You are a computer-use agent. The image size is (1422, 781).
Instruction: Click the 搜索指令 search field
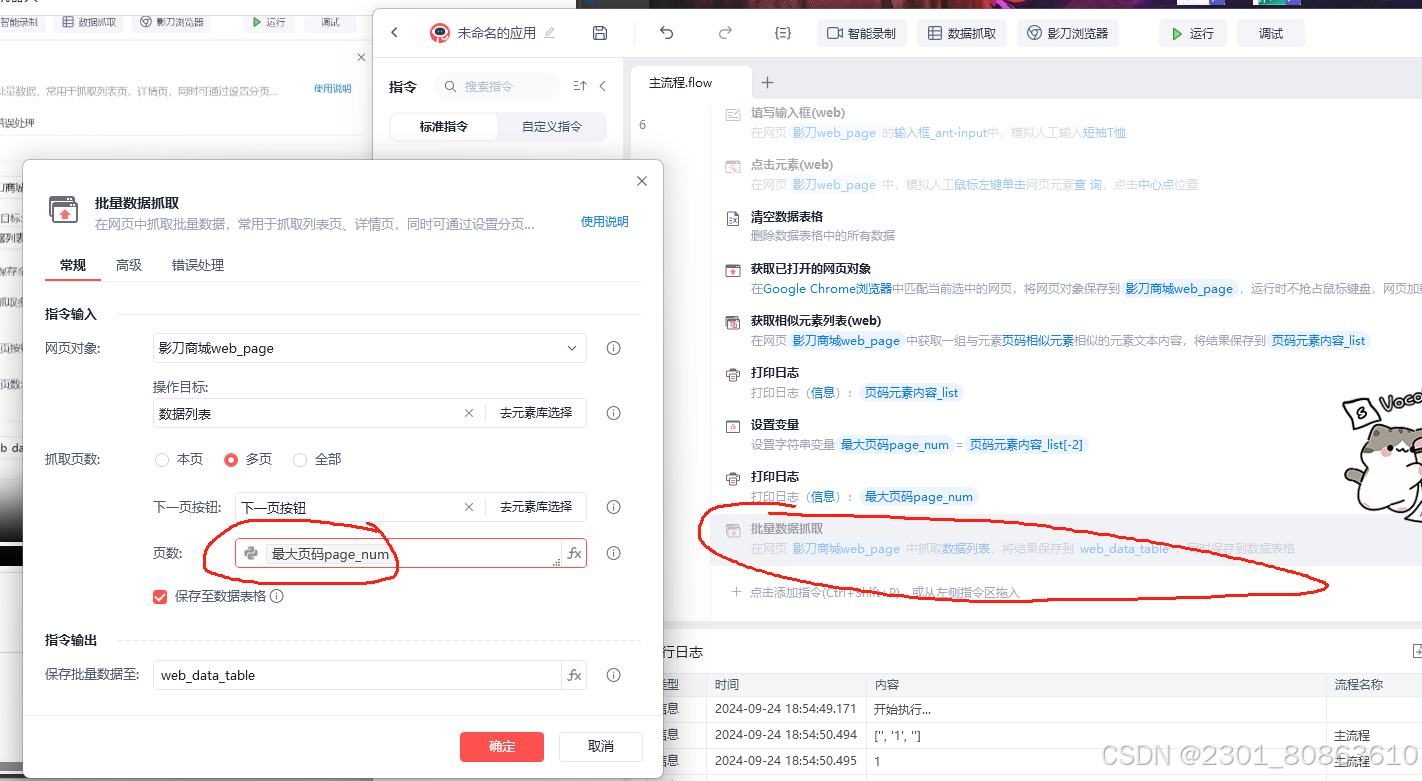pos(496,86)
